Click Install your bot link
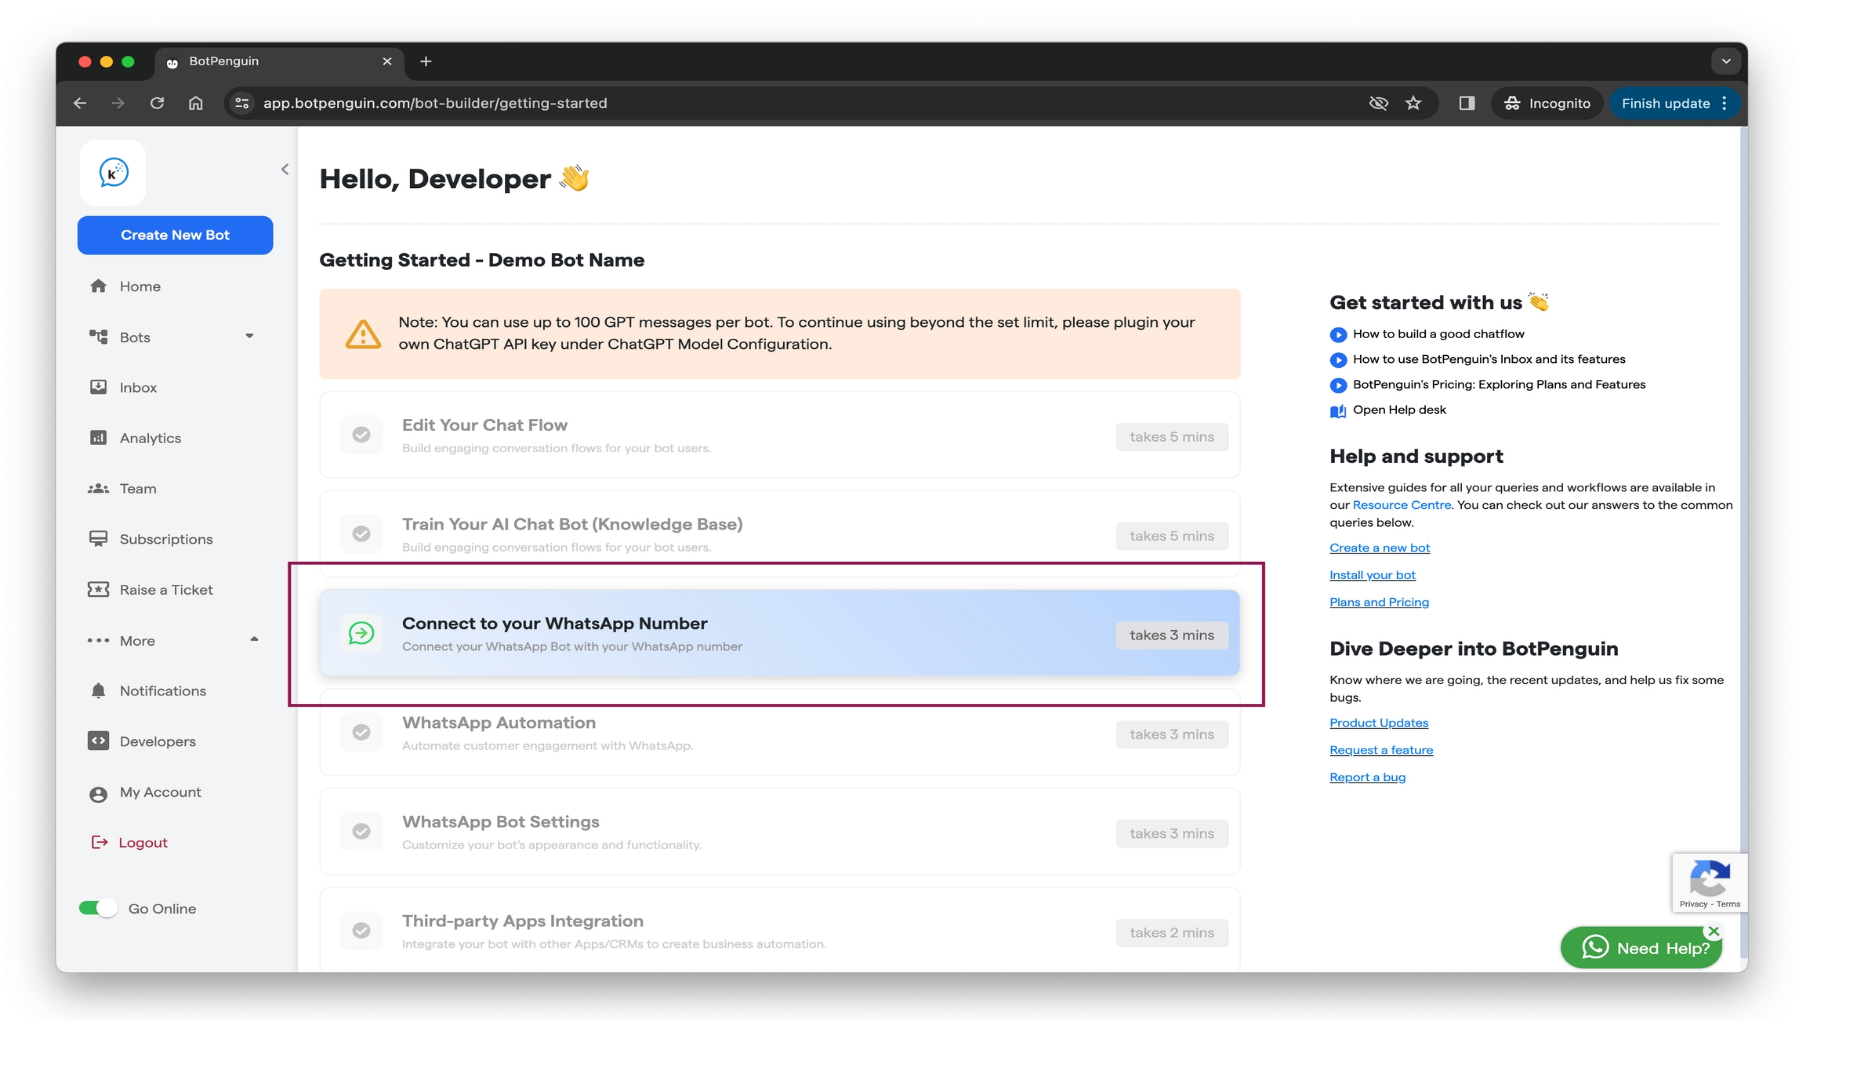 [x=1373, y=575]
